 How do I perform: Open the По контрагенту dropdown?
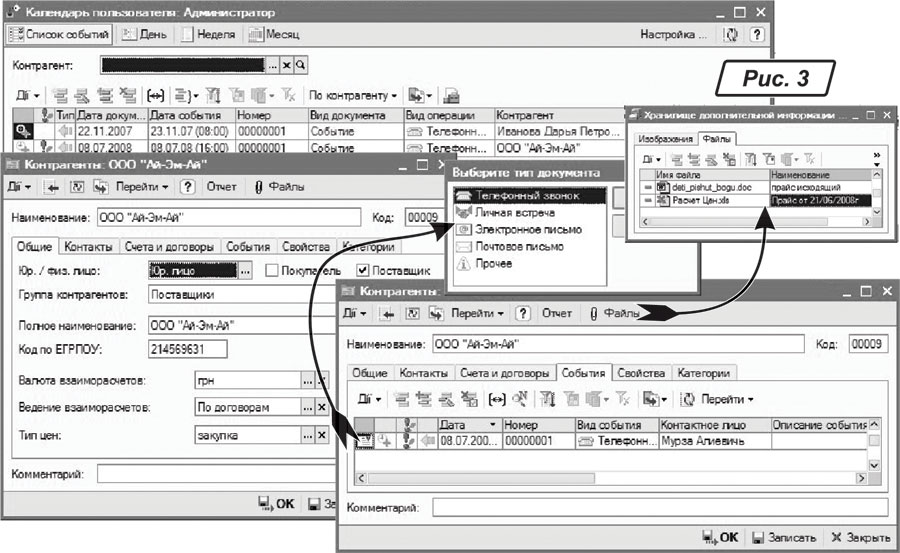point(353,95)
